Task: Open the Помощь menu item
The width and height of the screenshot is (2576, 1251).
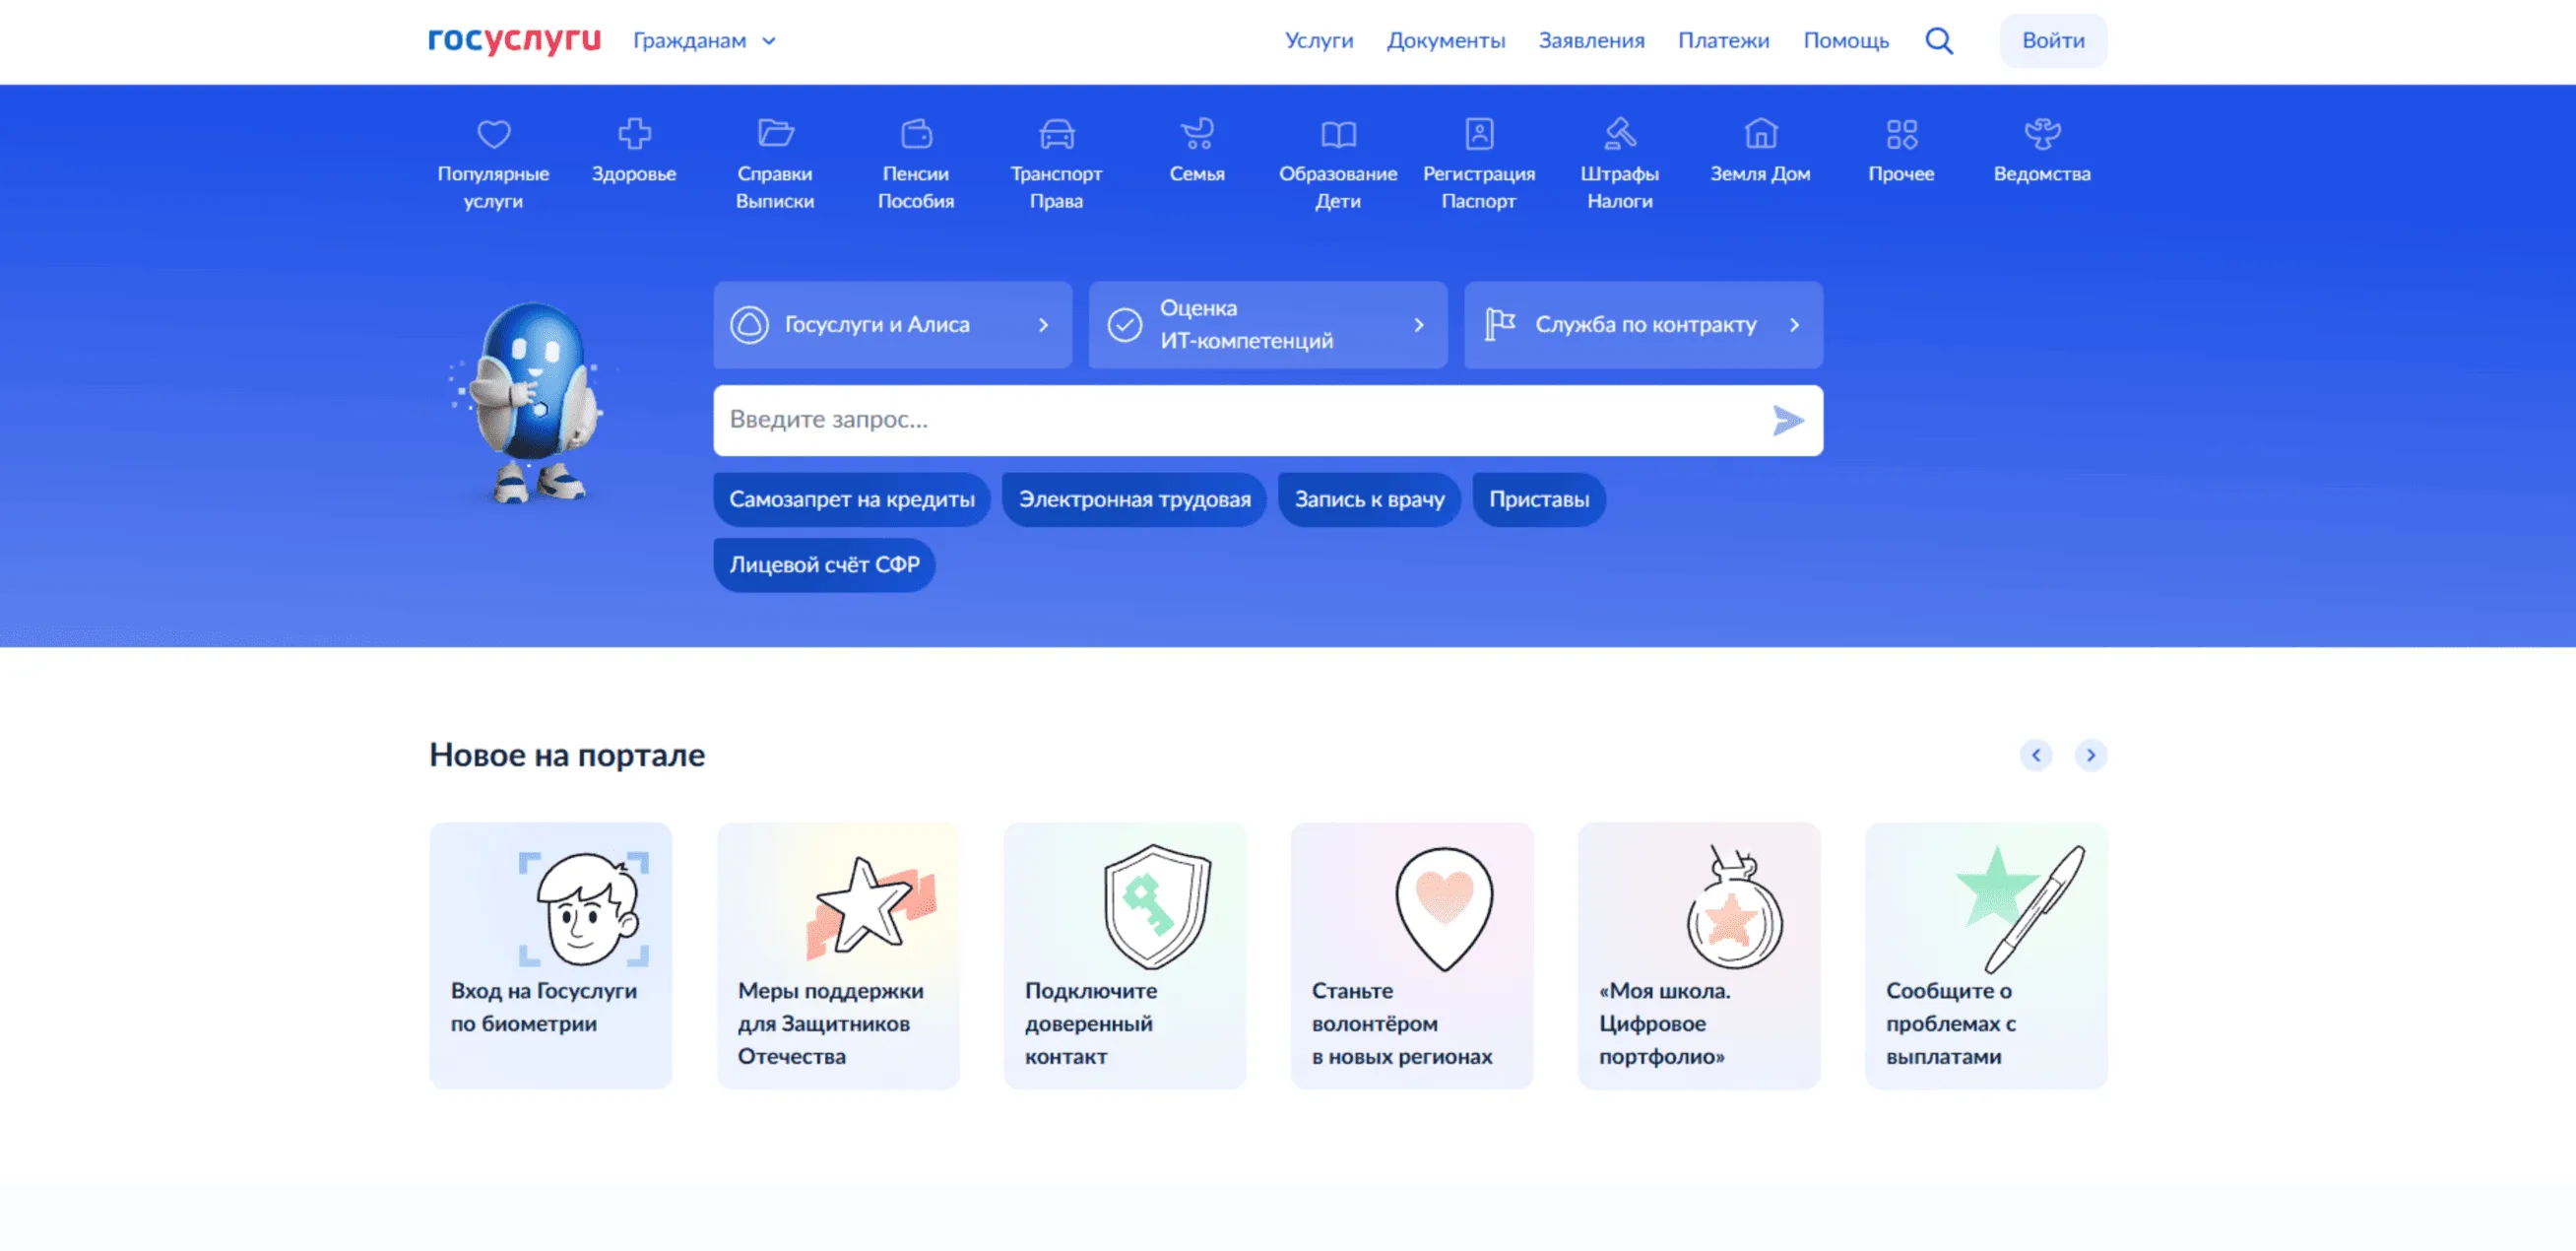Action: (x=1846, y=41)
